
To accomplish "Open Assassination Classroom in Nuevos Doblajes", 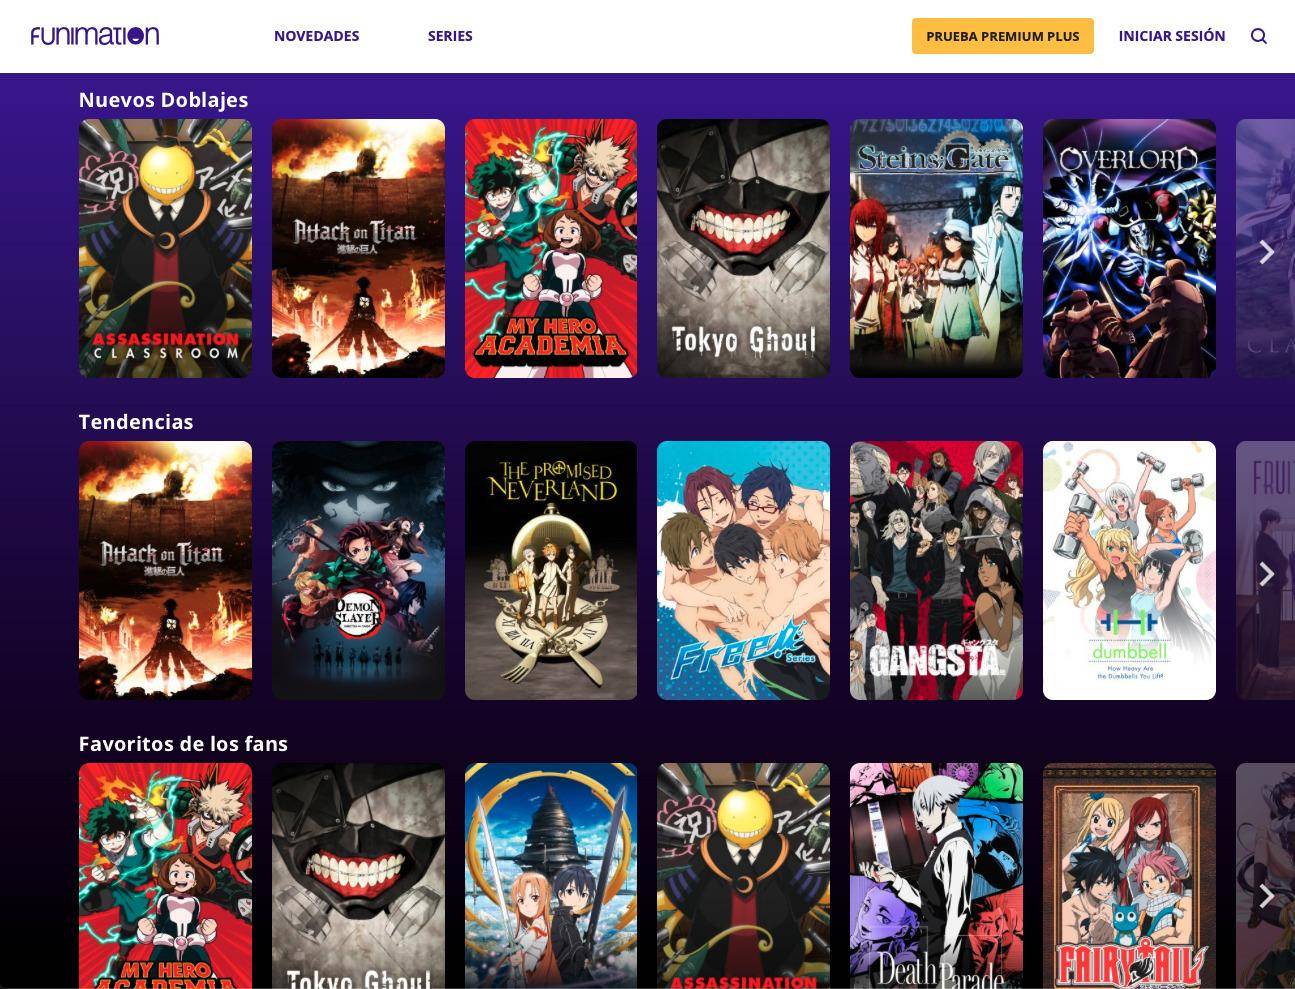I will 165,248.
